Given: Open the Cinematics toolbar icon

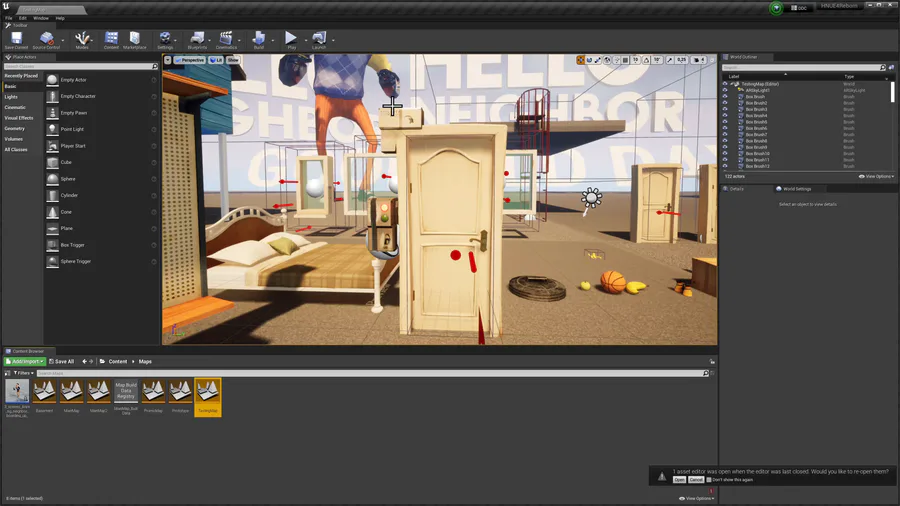Looking at the screenshot, I should (226, 38).
